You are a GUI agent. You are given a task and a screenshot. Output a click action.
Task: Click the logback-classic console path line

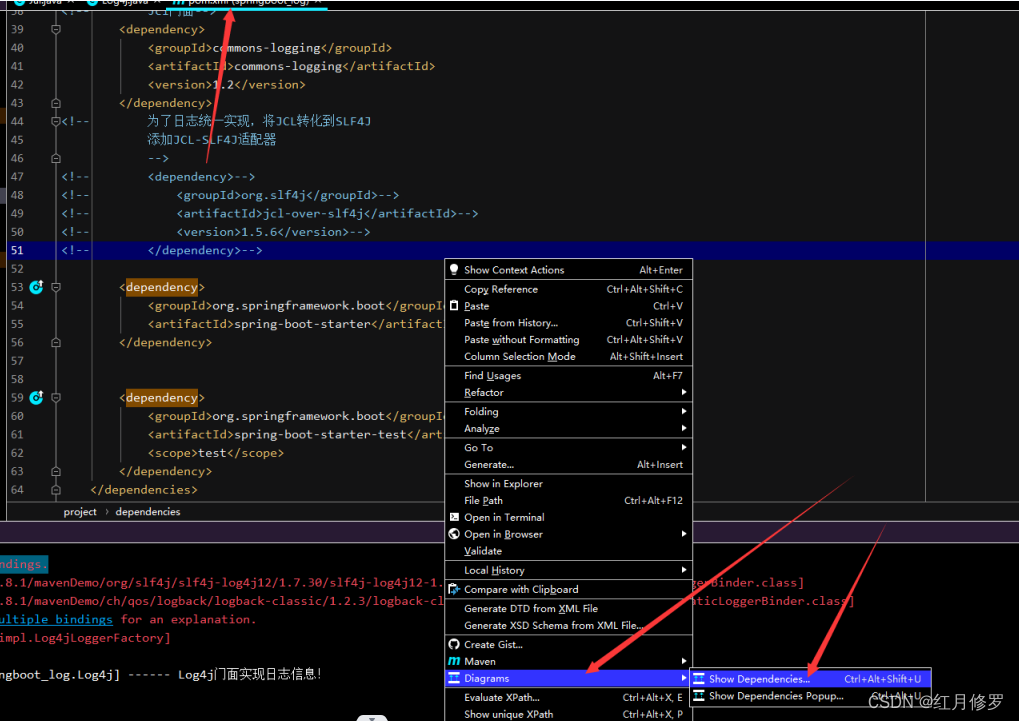click(222, 601)
